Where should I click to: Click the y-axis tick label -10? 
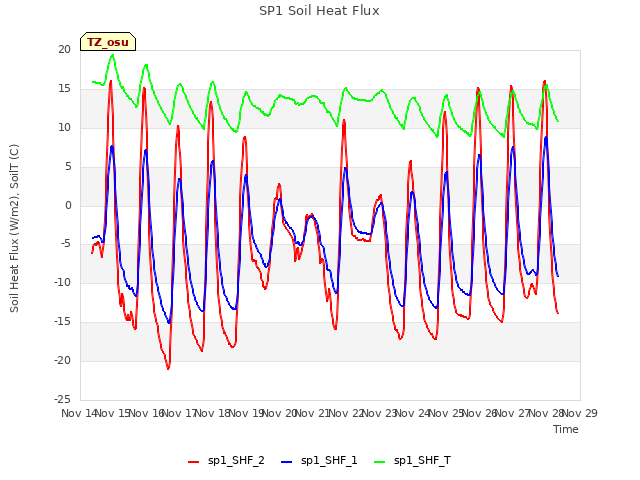tap(63, 283)
